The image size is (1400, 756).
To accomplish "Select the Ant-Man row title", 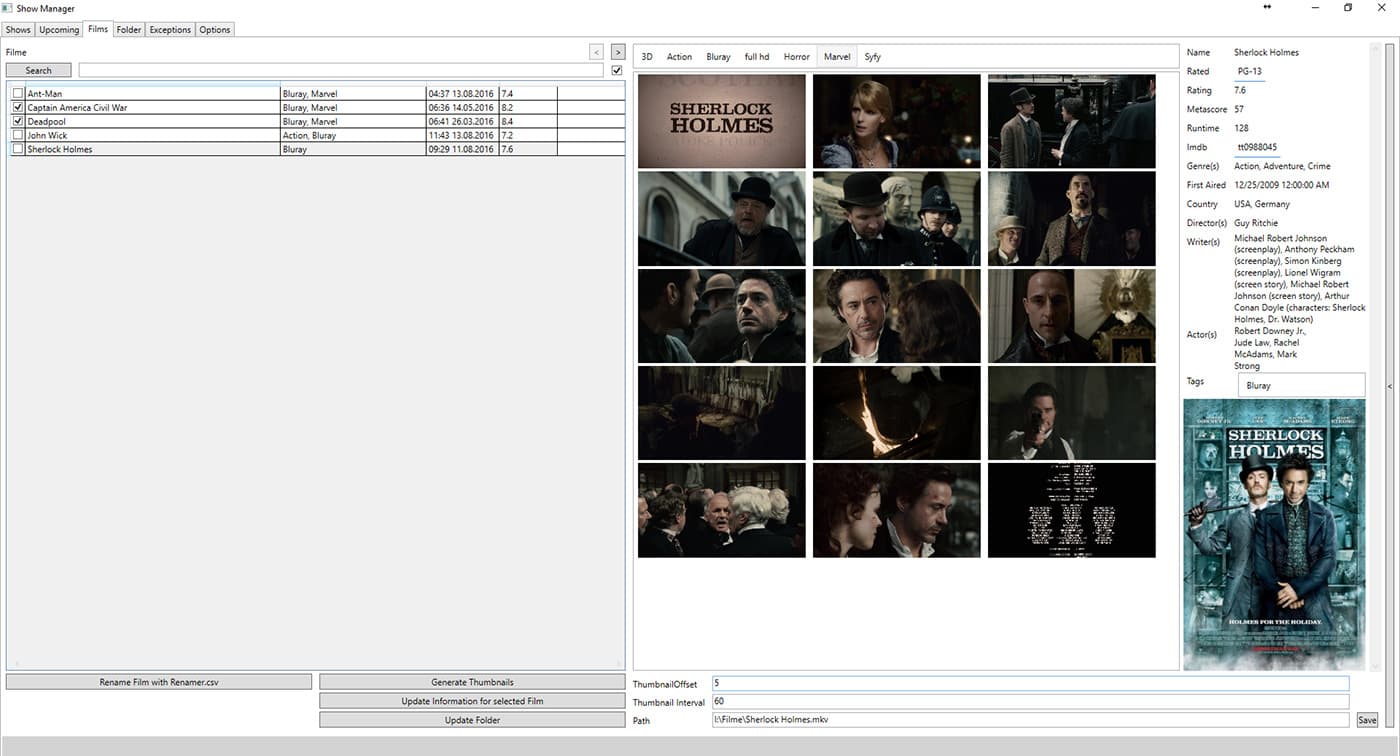I will (x=45, y=93).
